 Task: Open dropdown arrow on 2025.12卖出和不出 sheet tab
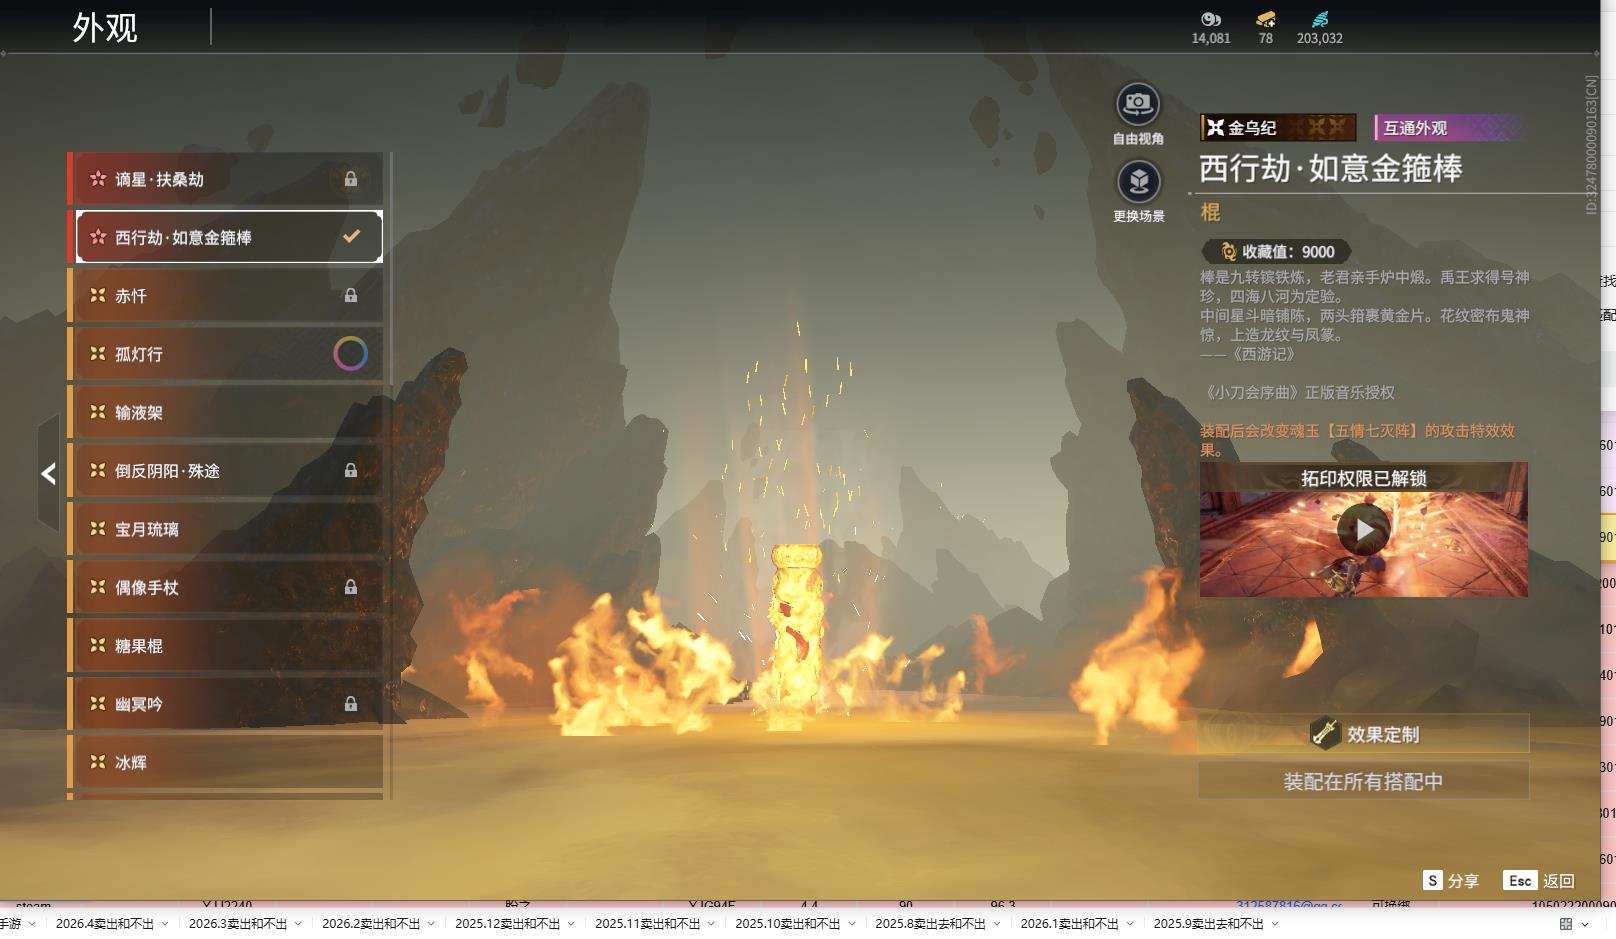point(571,924)
